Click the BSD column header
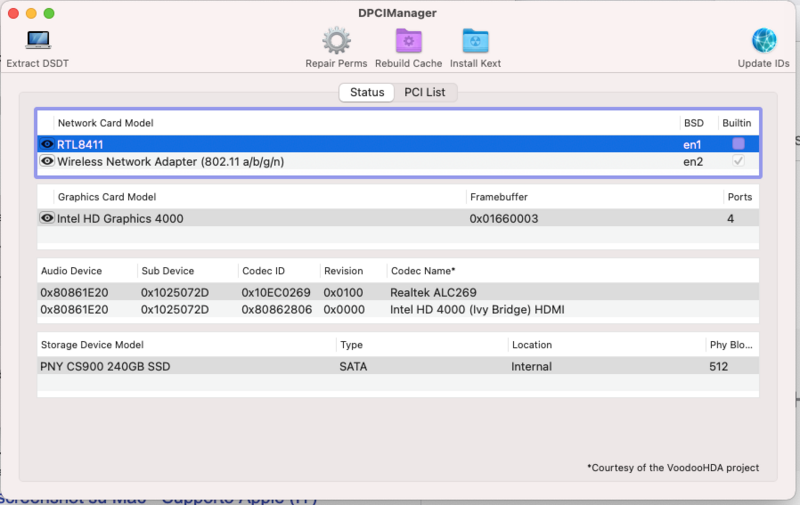Screen dimensions: 800x505 [693, 123]
